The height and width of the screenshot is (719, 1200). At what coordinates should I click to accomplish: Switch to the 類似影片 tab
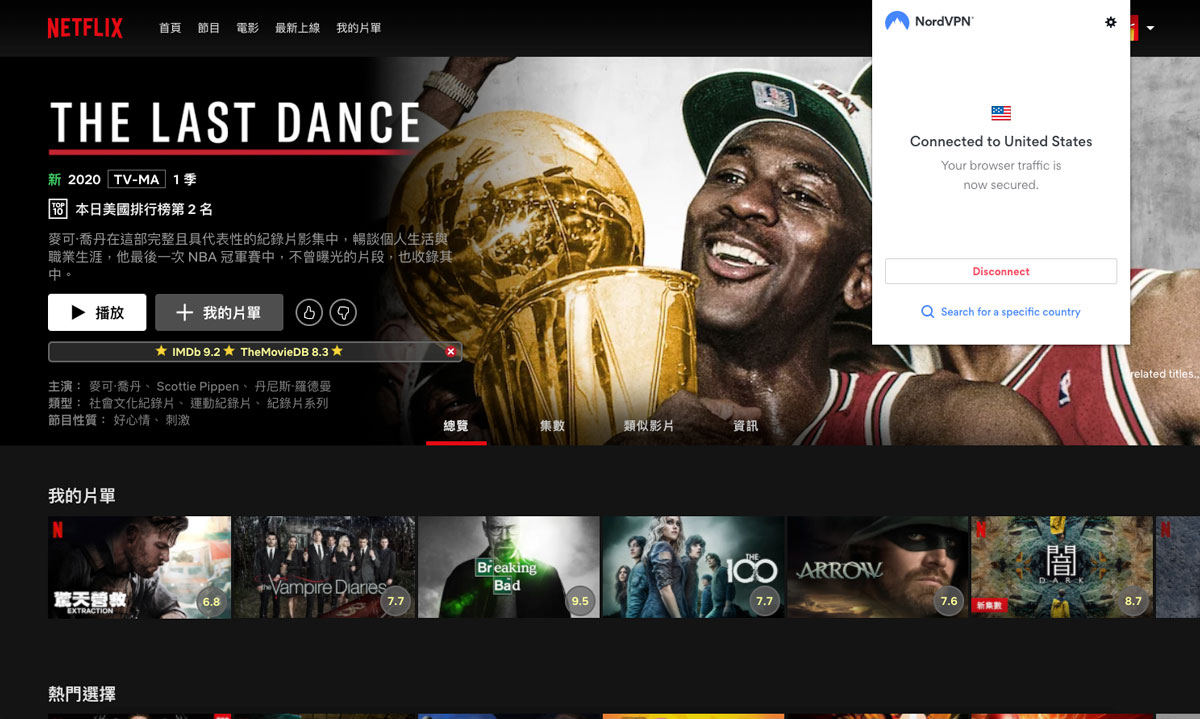[649, 426]
